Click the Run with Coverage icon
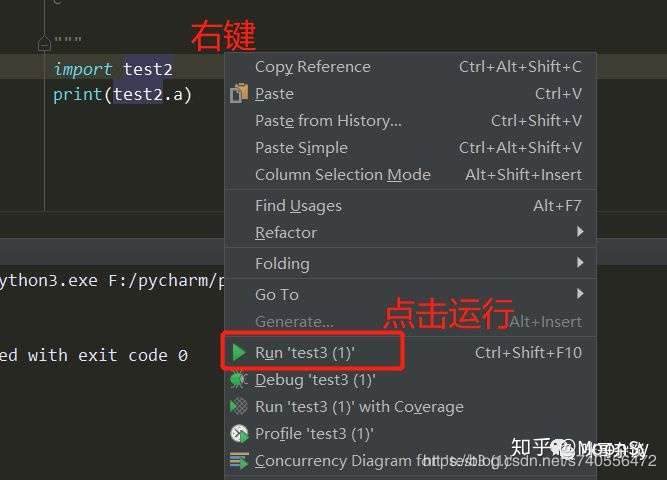The width and height of the screenshot is (667, 480). coord(239,407)
